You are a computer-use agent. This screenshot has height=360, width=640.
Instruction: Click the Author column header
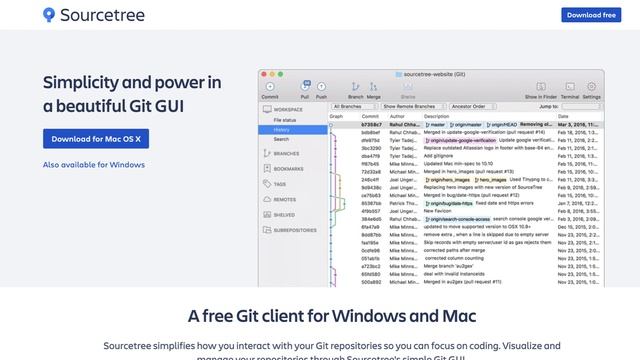pyautogui.click(x=397, y=116)
